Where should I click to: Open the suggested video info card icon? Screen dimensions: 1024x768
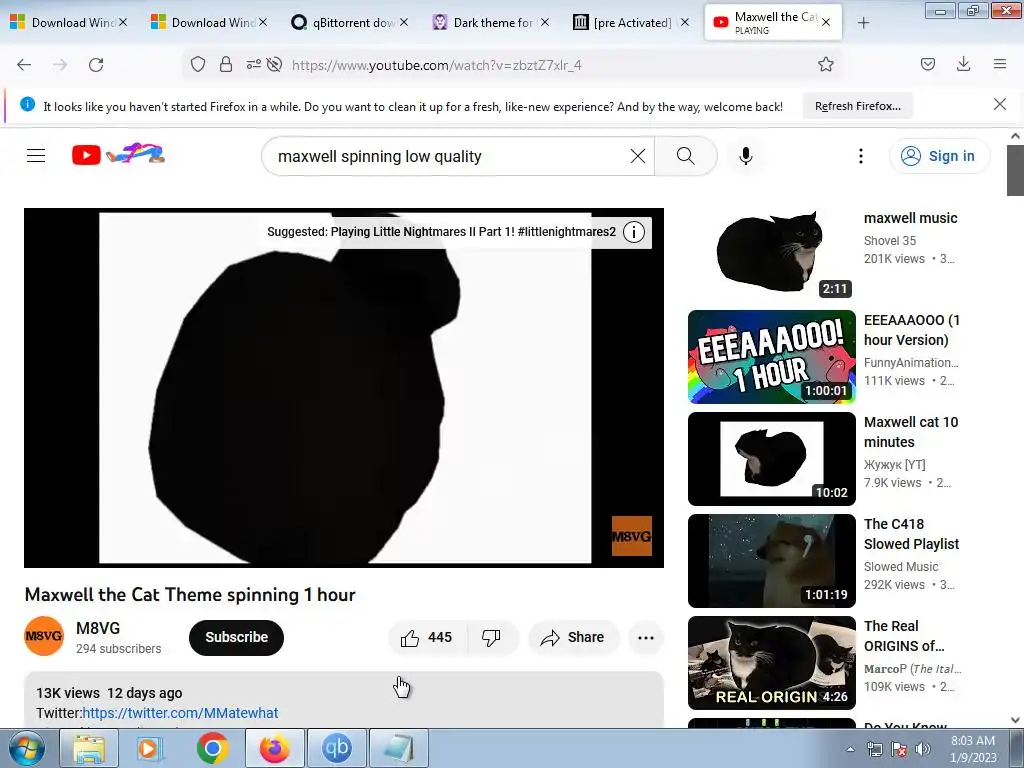(x=633, y=232)
